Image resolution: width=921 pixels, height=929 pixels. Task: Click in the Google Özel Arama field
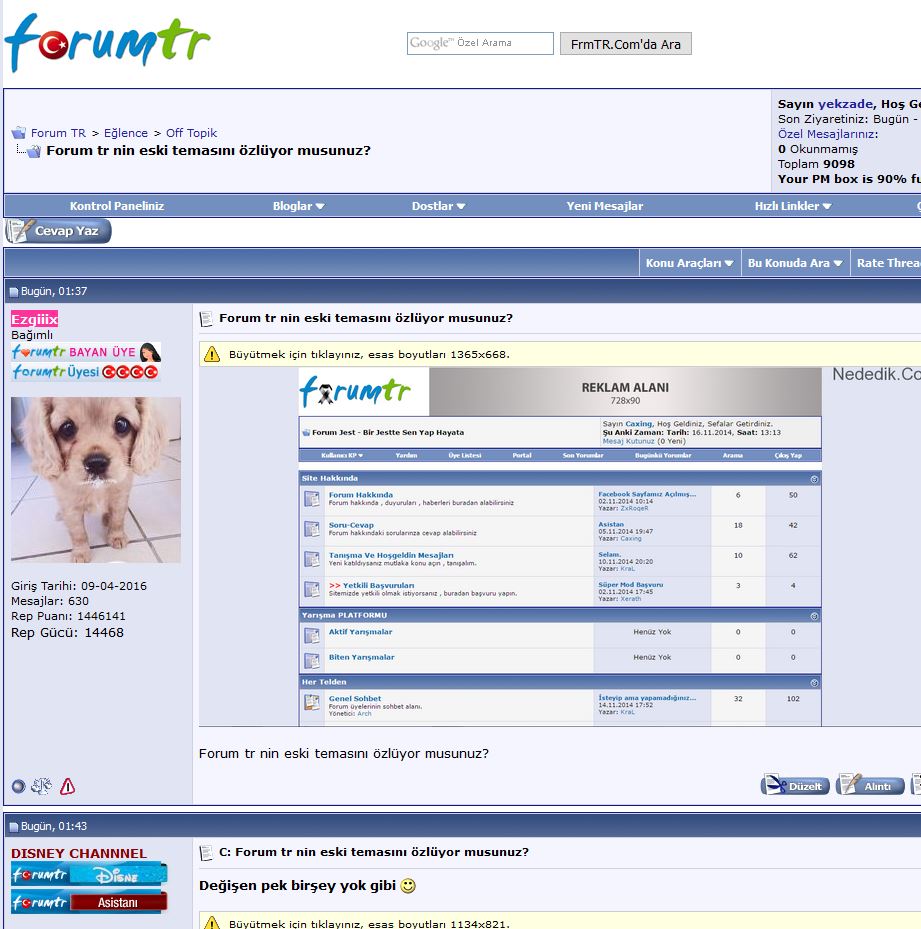pos(480,43)
